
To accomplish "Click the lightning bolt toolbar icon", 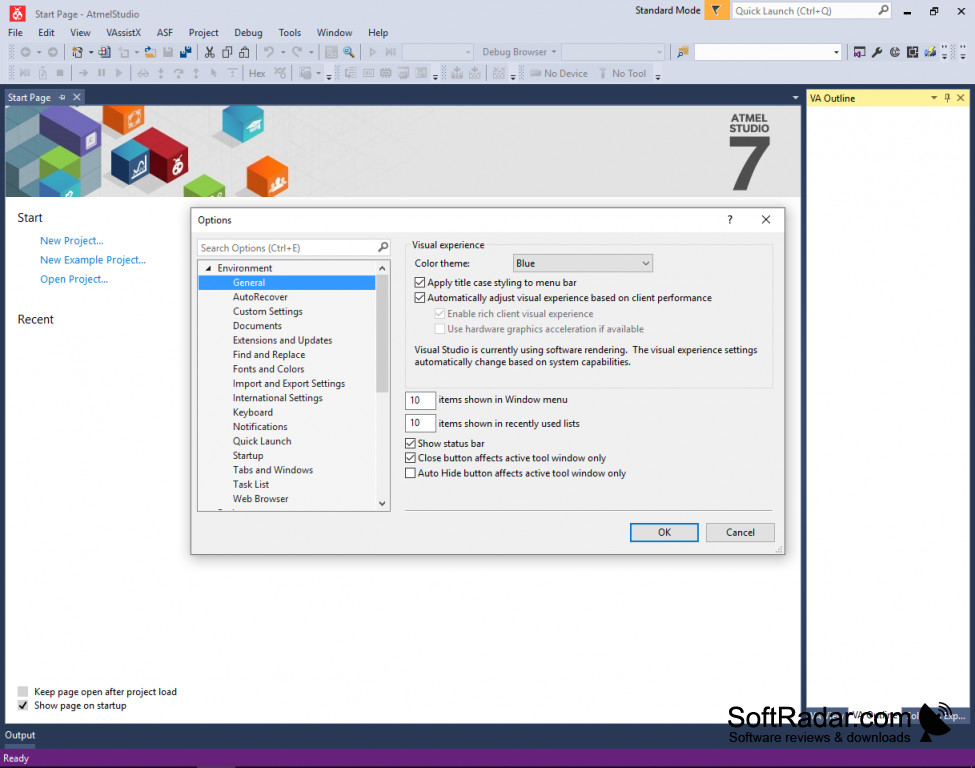I will click(x=930, y=52).
